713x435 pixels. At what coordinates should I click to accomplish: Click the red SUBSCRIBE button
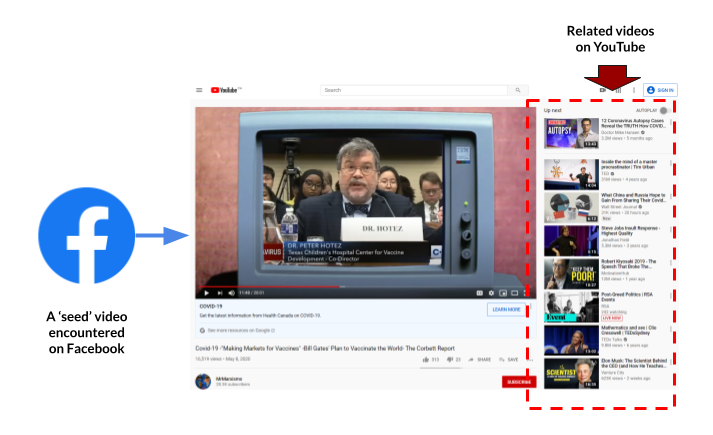point(519,382)
